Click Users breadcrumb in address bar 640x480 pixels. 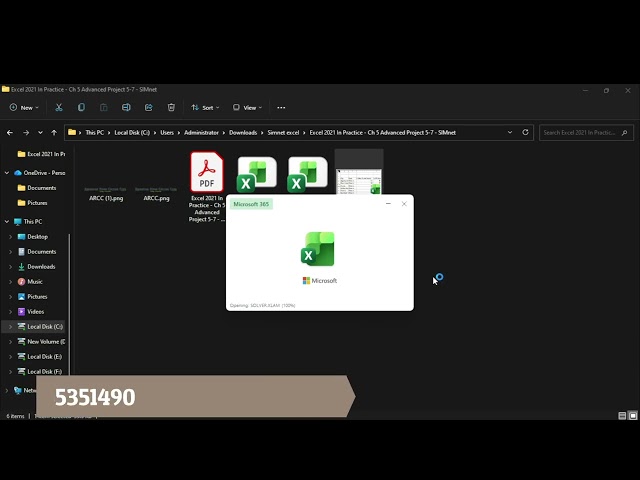click(167, 133)
